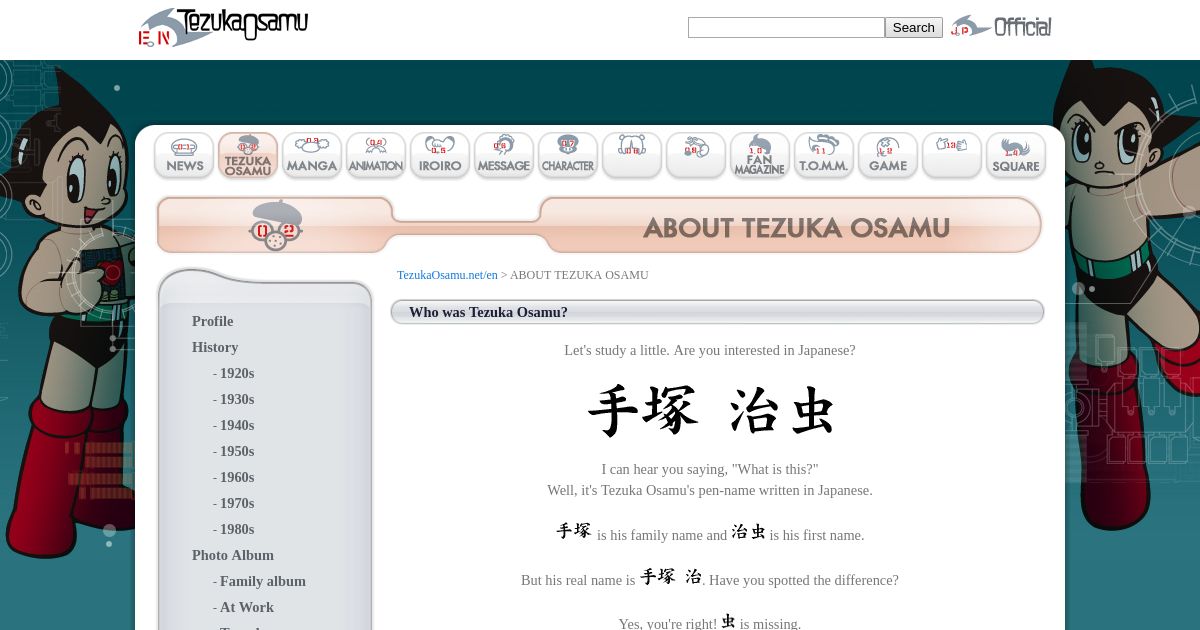
Task: Click the unlabeled navigation icon numbered 09
Action: click(x=696, y=156)
